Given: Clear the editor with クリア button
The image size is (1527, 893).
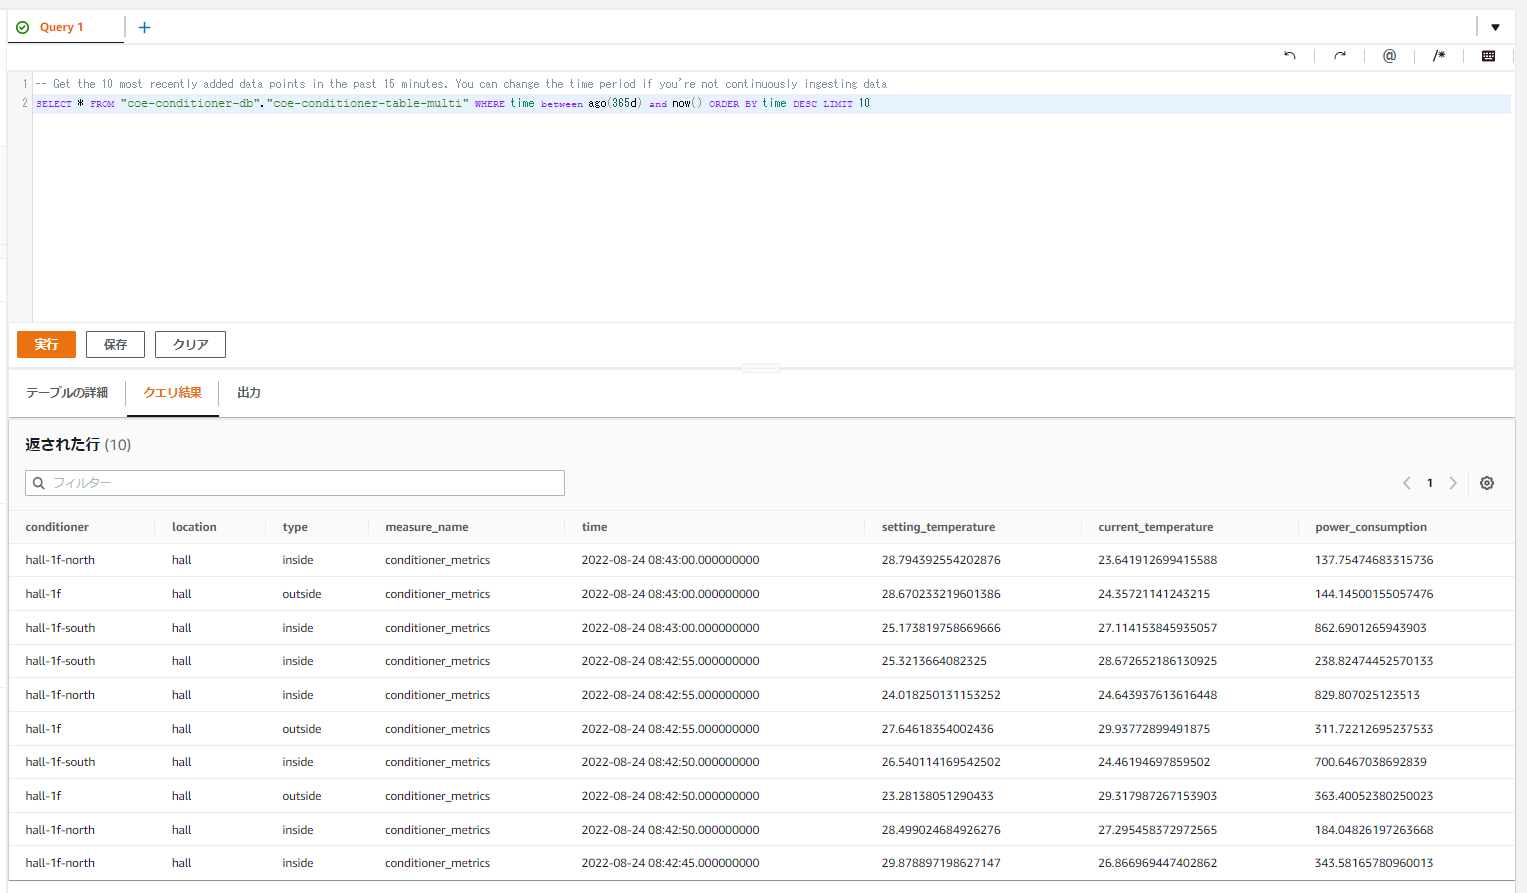Looking at the screenshot, I should [190, 344].
